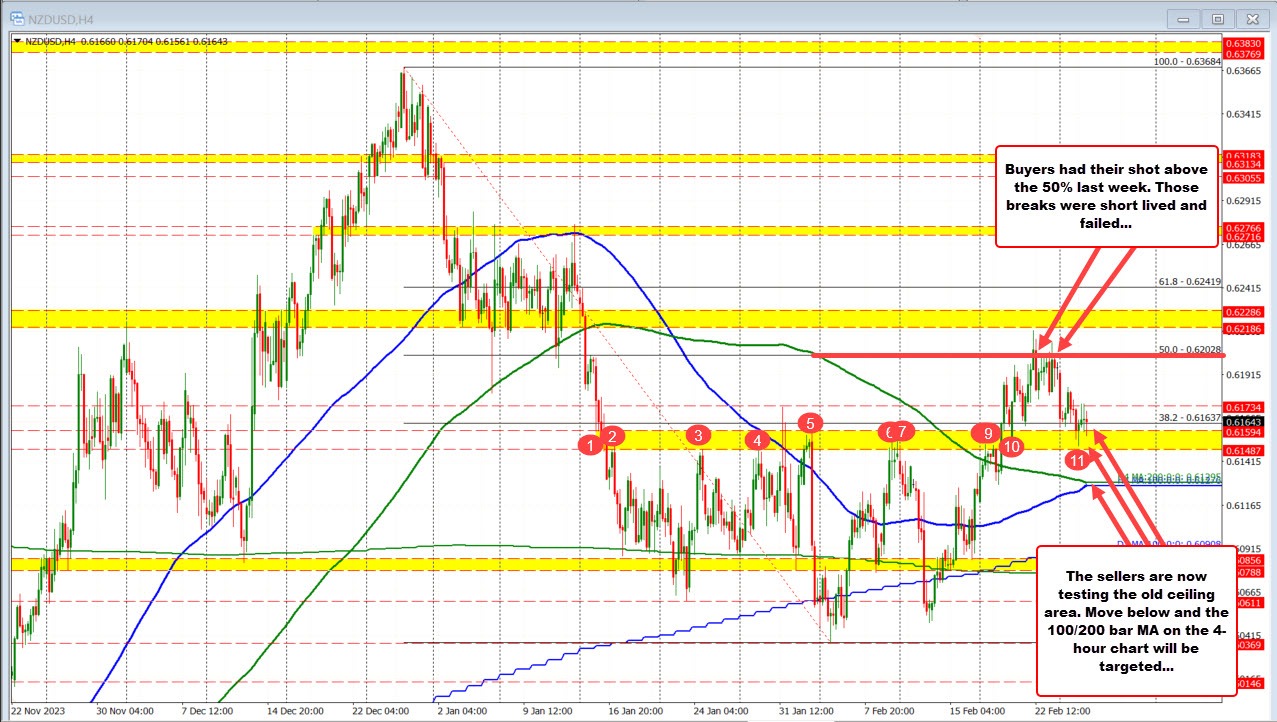Click the 61.8 - 0.62419 Fibonacci label

click(x=1188, y=281)
